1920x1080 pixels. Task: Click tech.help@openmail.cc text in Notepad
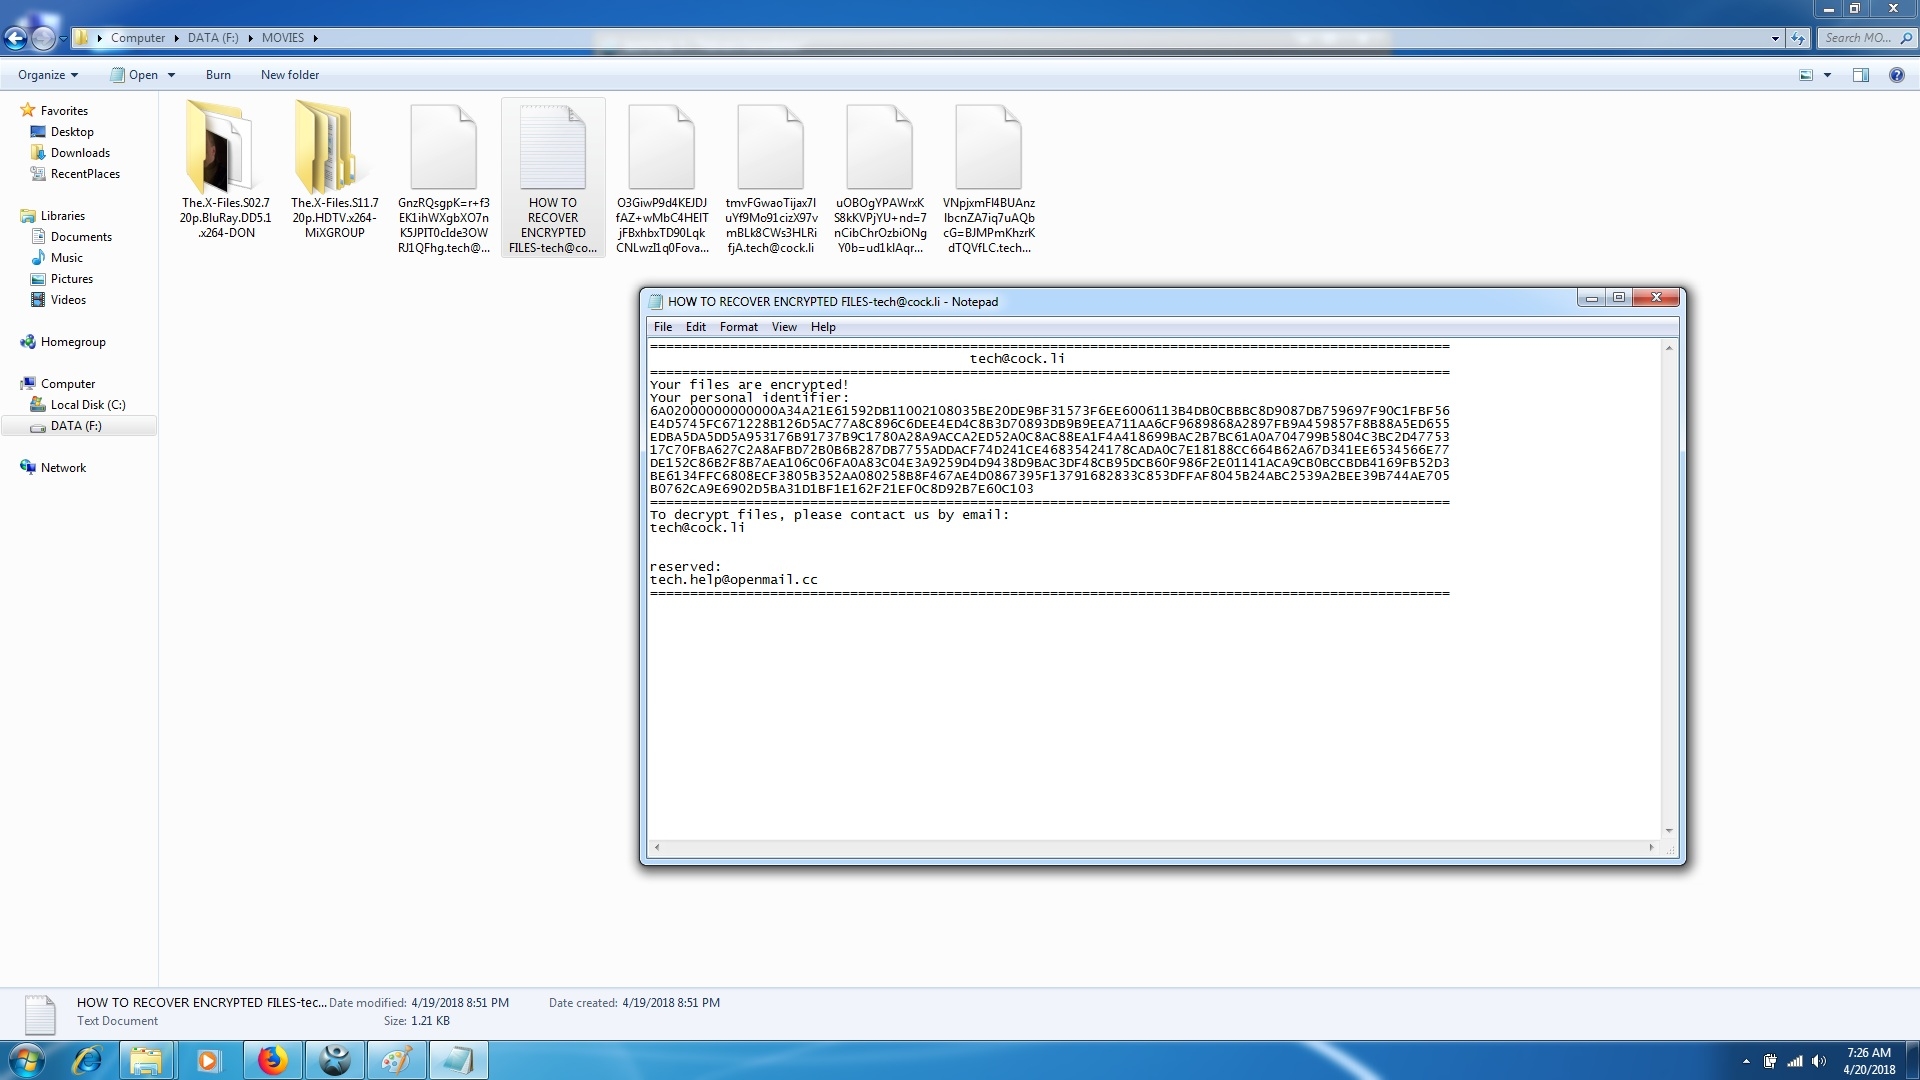(733, 580)
